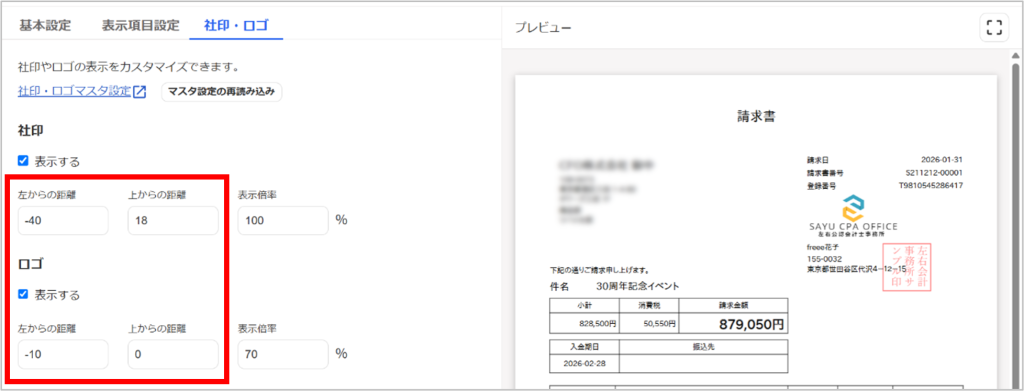Click the red company seal stamp in preview
This screenshot has height=391, width=1024.
pyautogui.click(x=906, y=266)
